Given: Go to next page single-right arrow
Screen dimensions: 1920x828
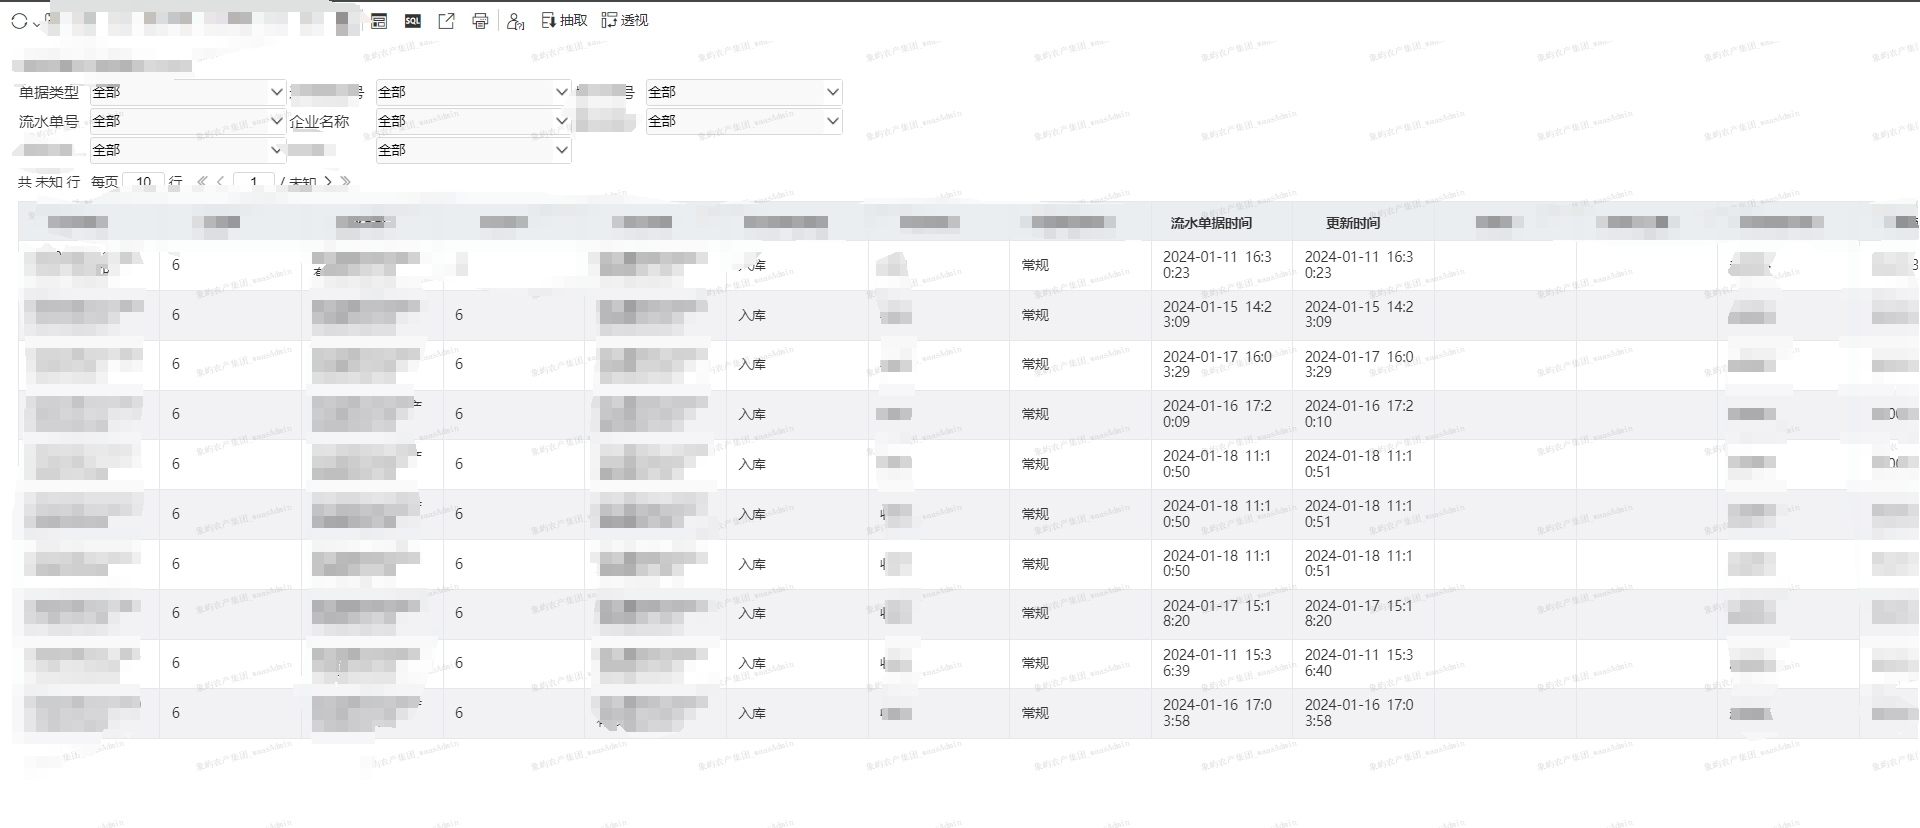Looking at the screenshot, I should (x=328, y=181).
